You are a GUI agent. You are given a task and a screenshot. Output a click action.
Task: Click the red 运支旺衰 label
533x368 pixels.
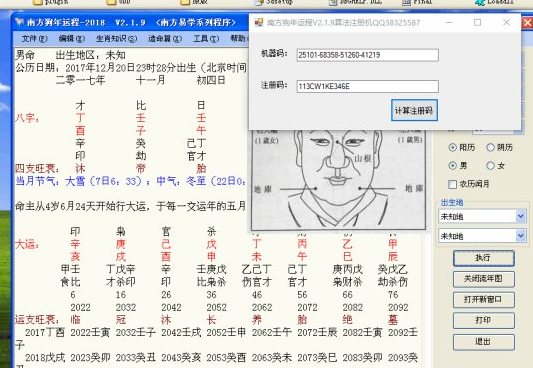pos(37,319)
